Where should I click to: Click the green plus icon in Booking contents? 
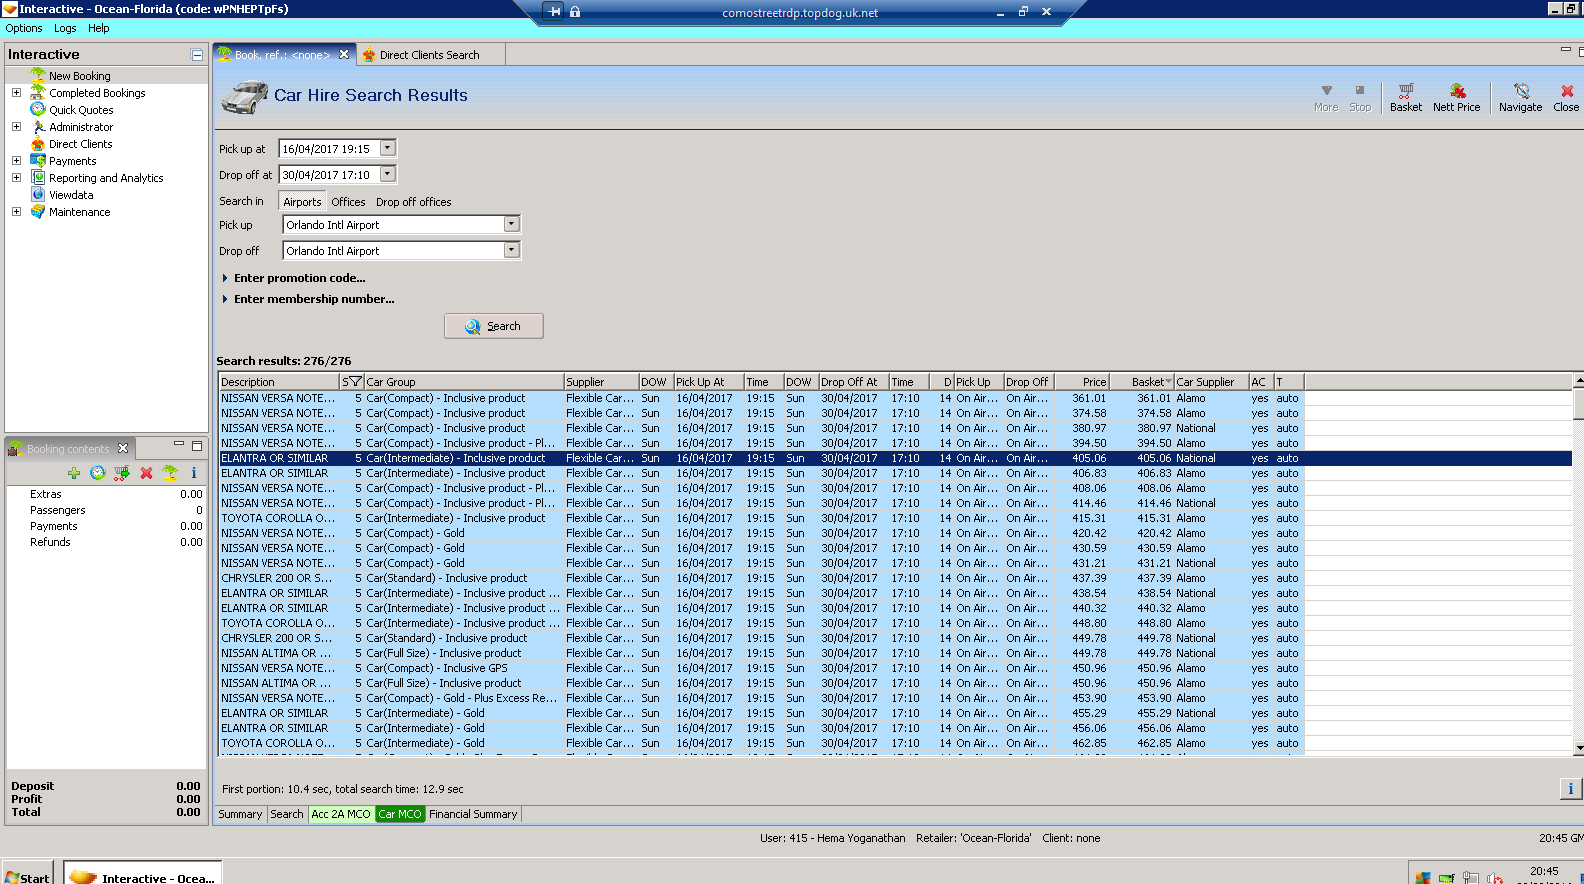pyautogui.click(x=74, y=473)
